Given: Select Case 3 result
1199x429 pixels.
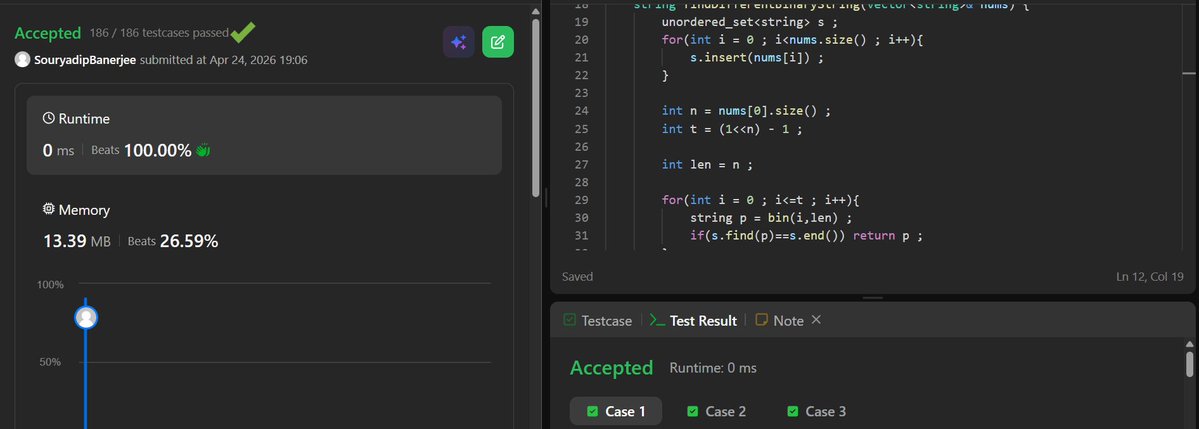Looking at the screenshot, I should [817, 411].
